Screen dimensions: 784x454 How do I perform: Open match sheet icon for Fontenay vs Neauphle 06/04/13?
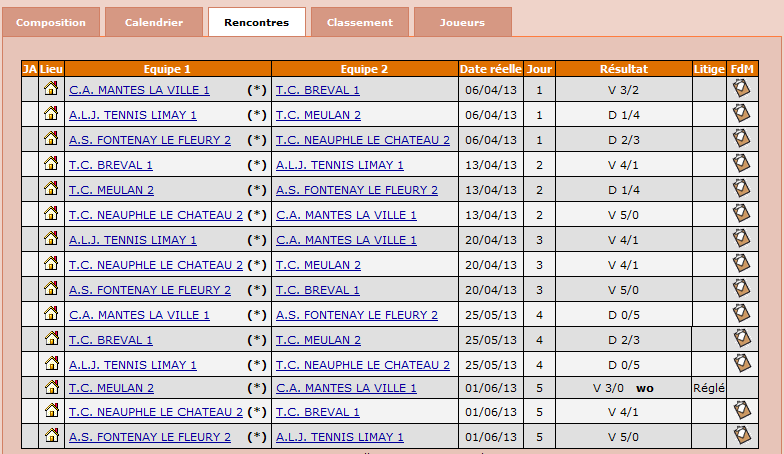(742, 138)
